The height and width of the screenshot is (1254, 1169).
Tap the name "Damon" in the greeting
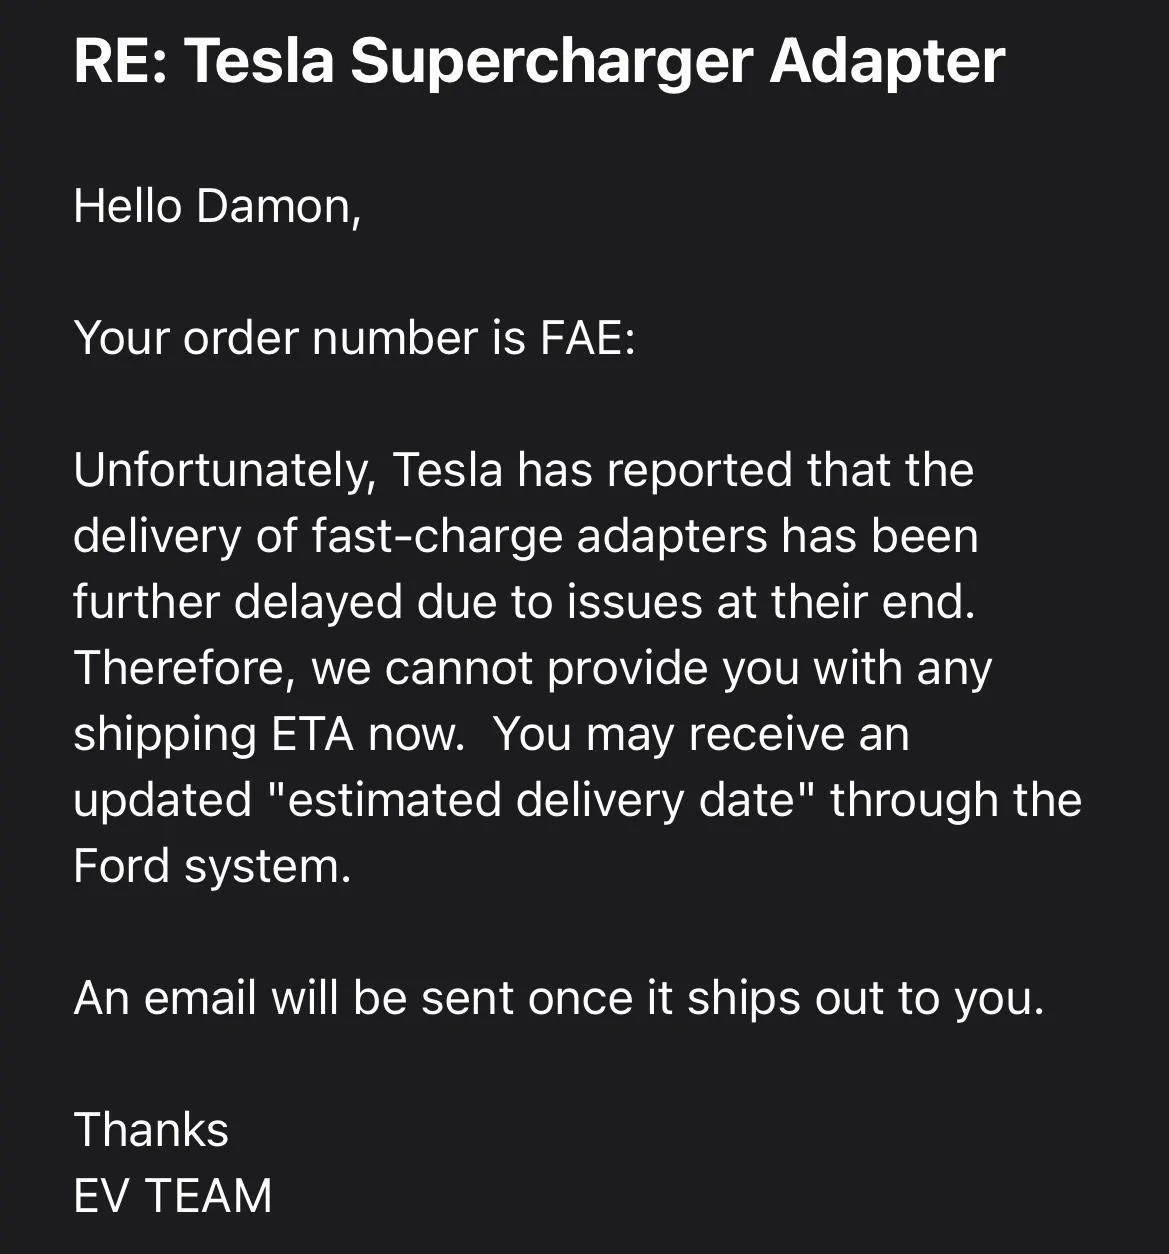(277, 207)
